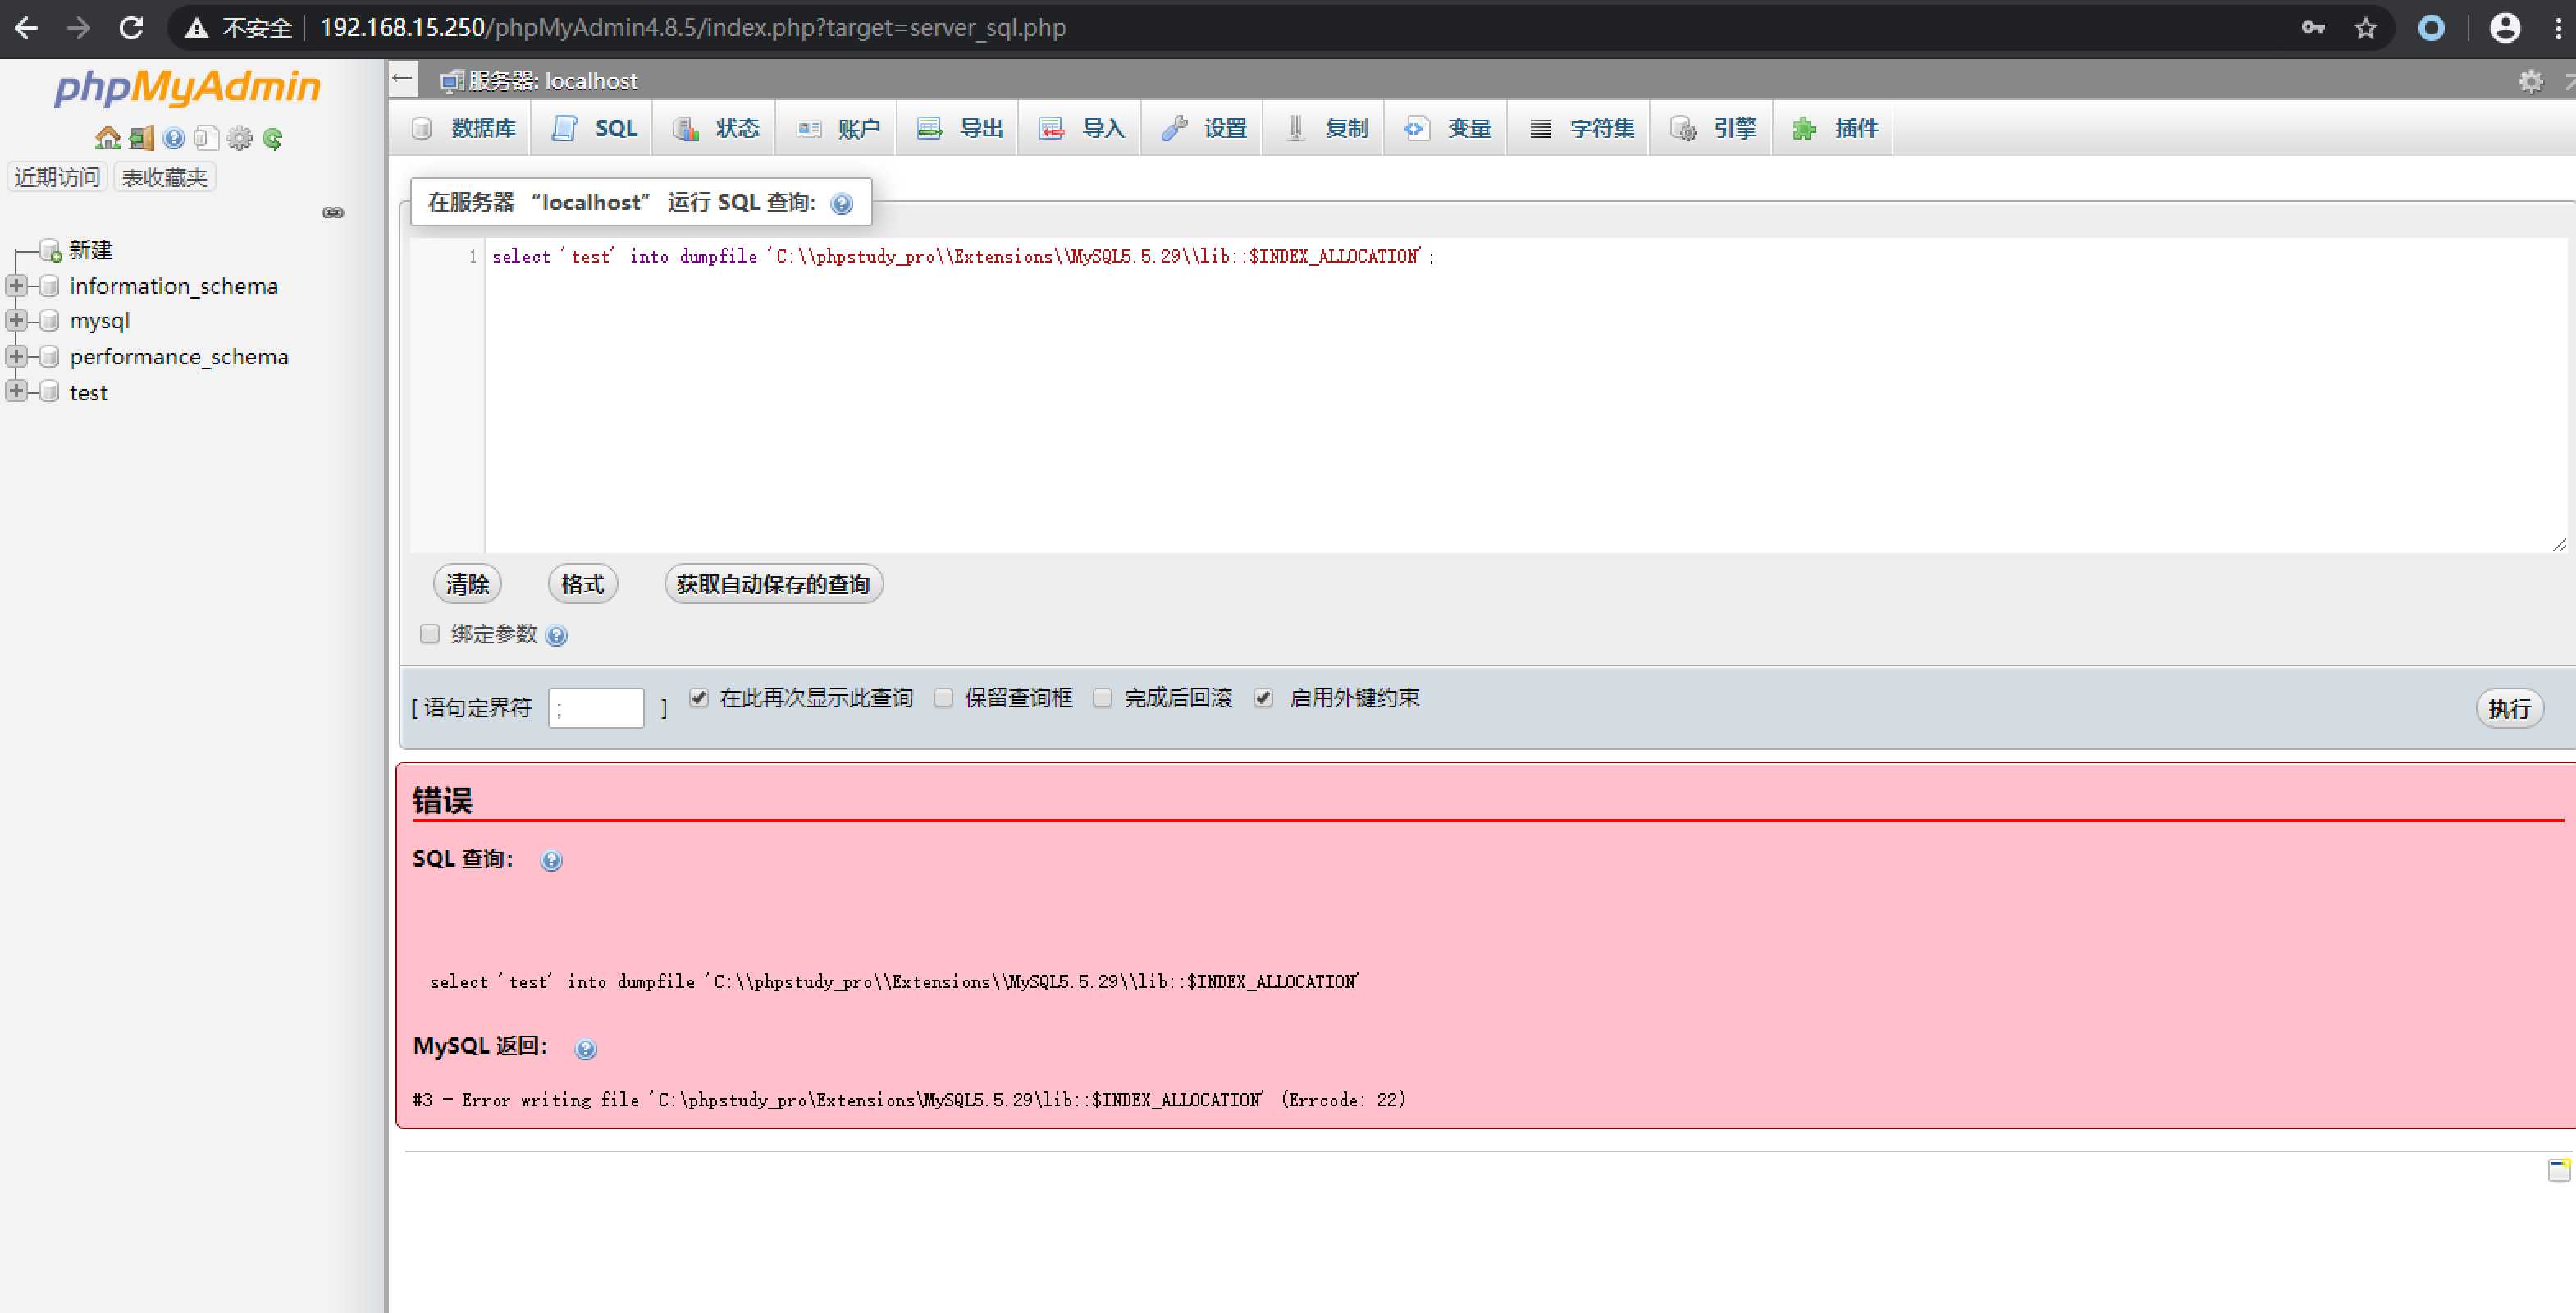The image size is (2576, 1313).
Task: Open phpMyAdmin documentation question-mark icon
Action: 174,138
